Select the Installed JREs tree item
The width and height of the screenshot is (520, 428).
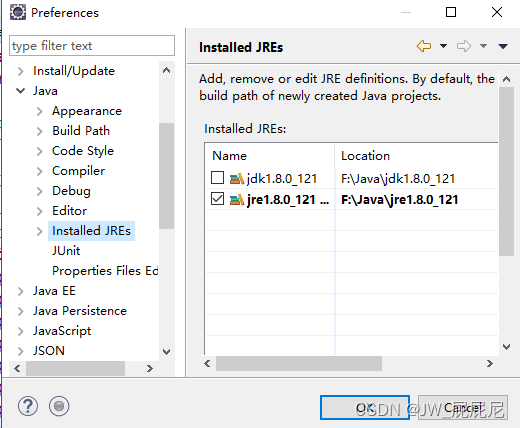click(91, 231)
